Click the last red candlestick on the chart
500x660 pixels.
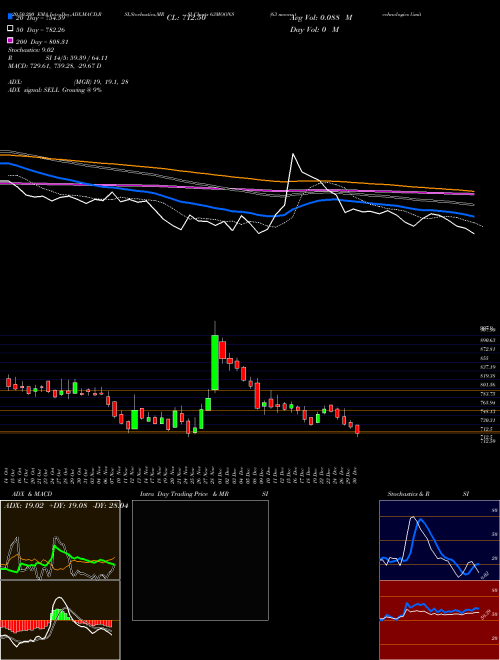357,429
